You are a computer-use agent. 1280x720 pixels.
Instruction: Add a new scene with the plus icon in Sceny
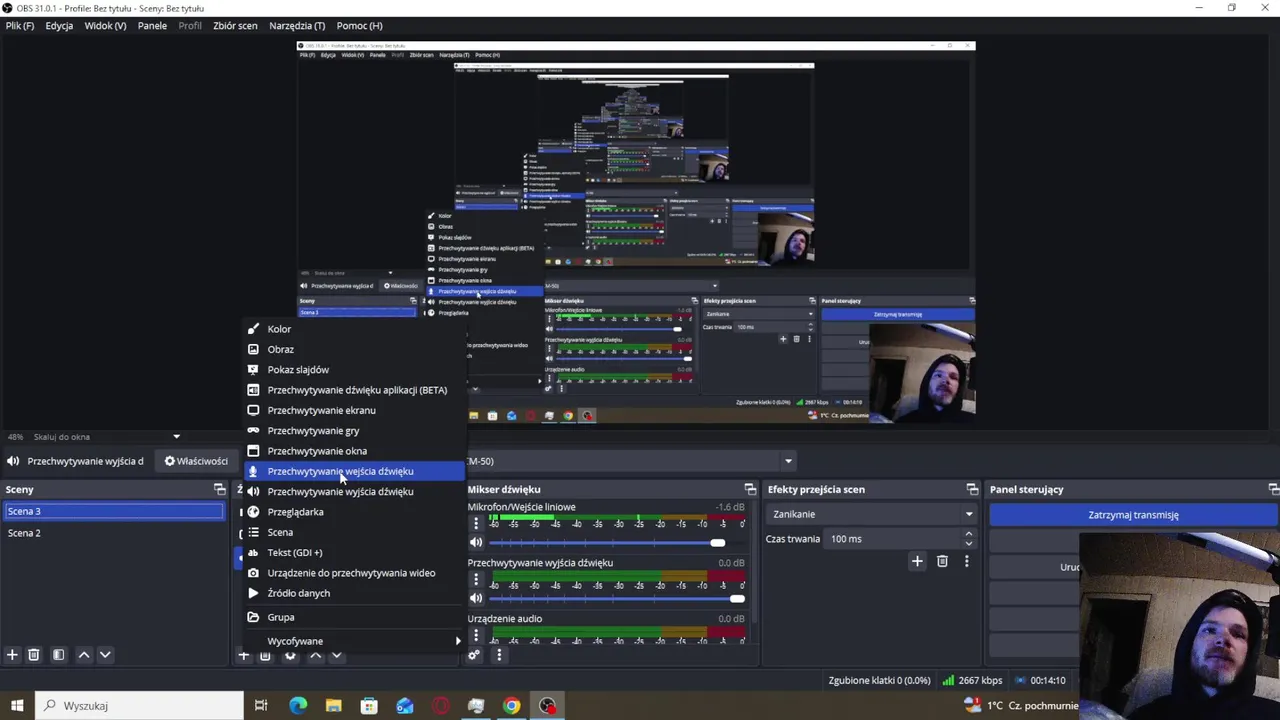[x=12, y=655]
